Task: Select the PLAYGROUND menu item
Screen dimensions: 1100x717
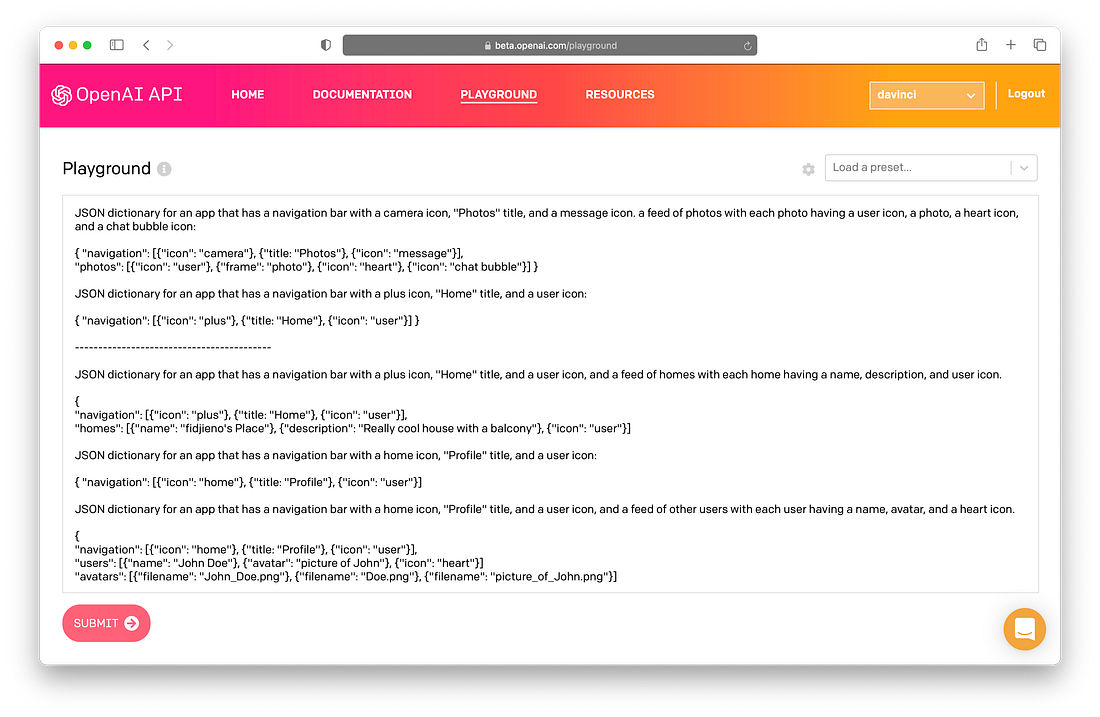Action: pos(498,95)
